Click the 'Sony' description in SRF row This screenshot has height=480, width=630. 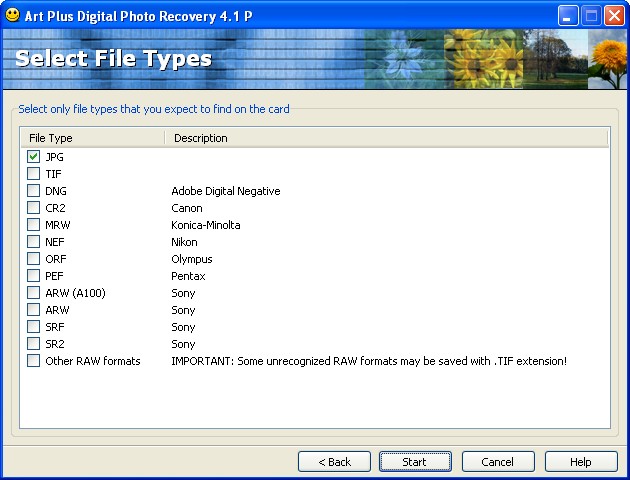pos(183,327)
